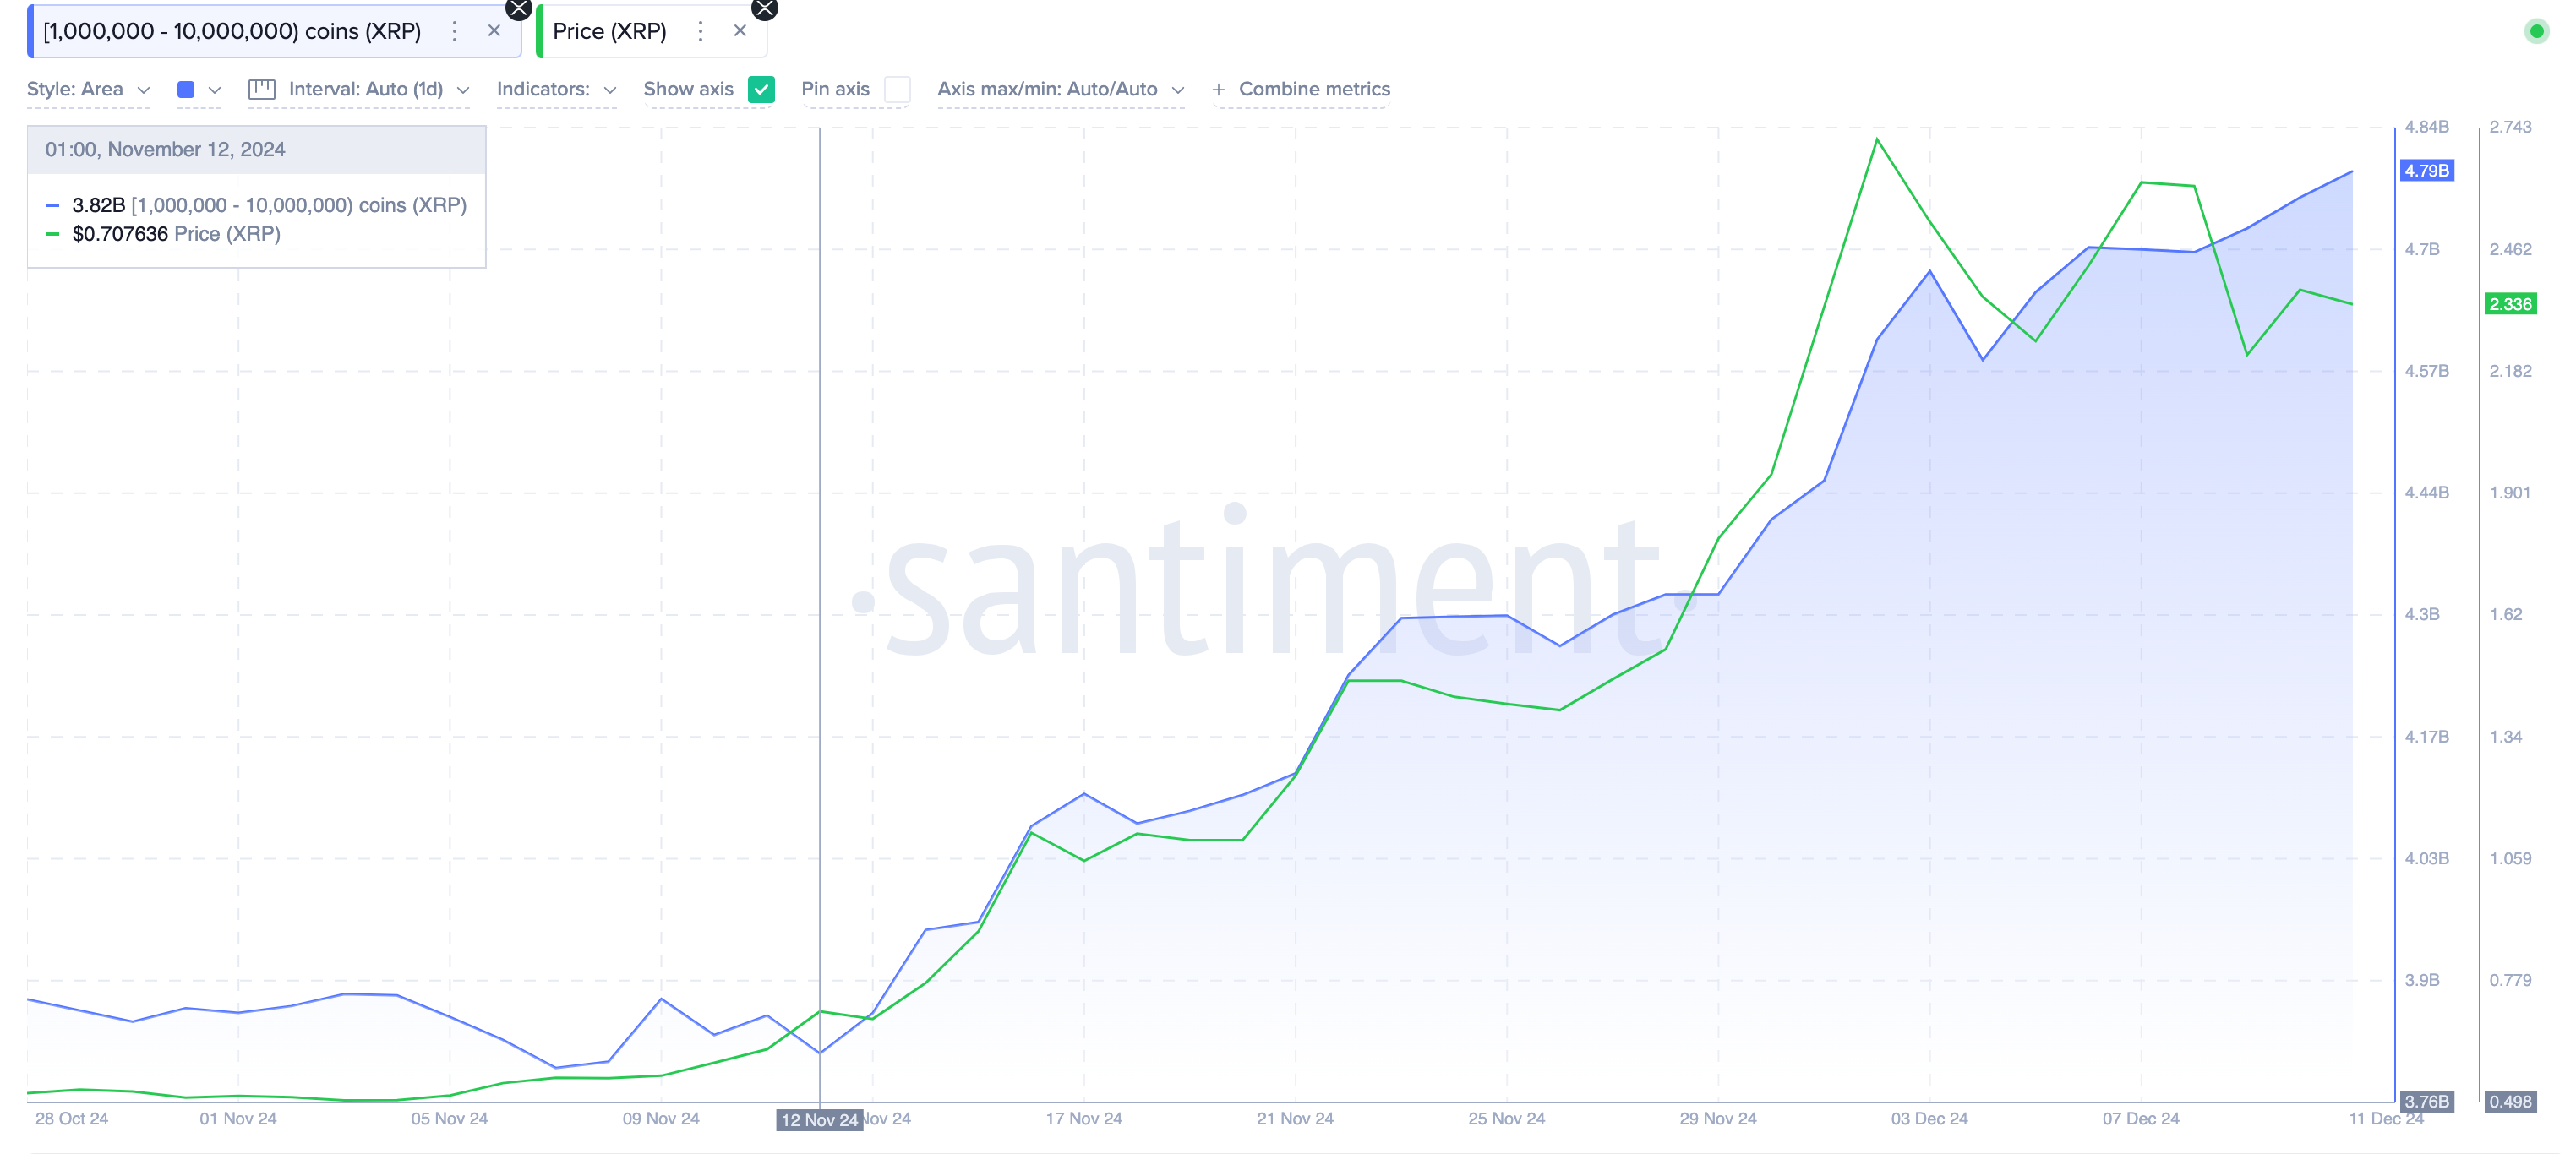
Task: Click the 2.743 price axis top label
Action: [x=2510, y=127]
